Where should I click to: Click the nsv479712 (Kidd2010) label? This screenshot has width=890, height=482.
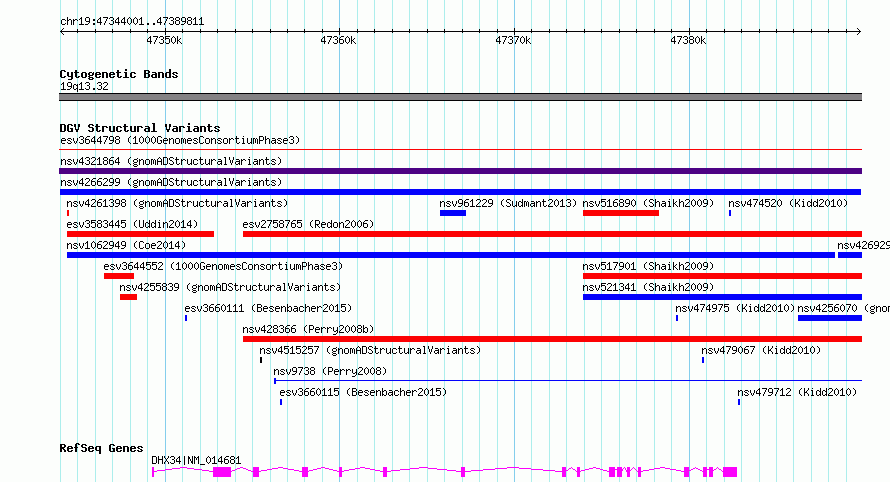click(797, 392)
